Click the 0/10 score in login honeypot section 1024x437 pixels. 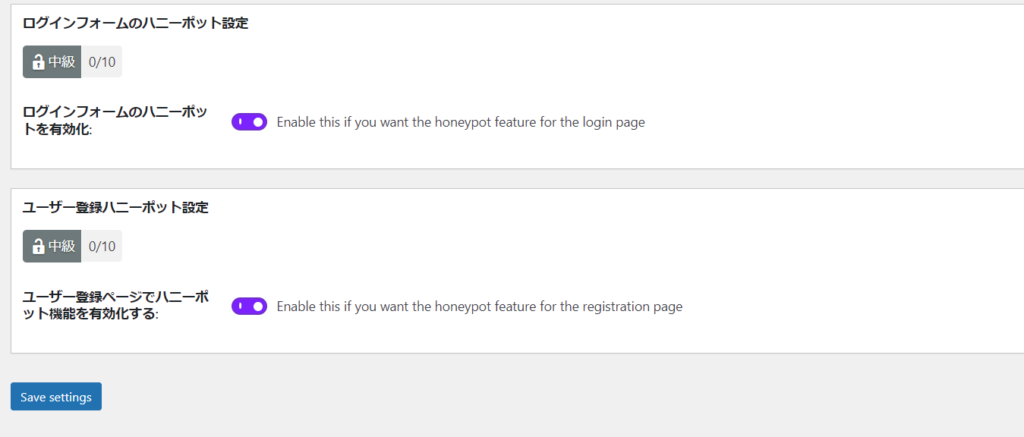102,62
